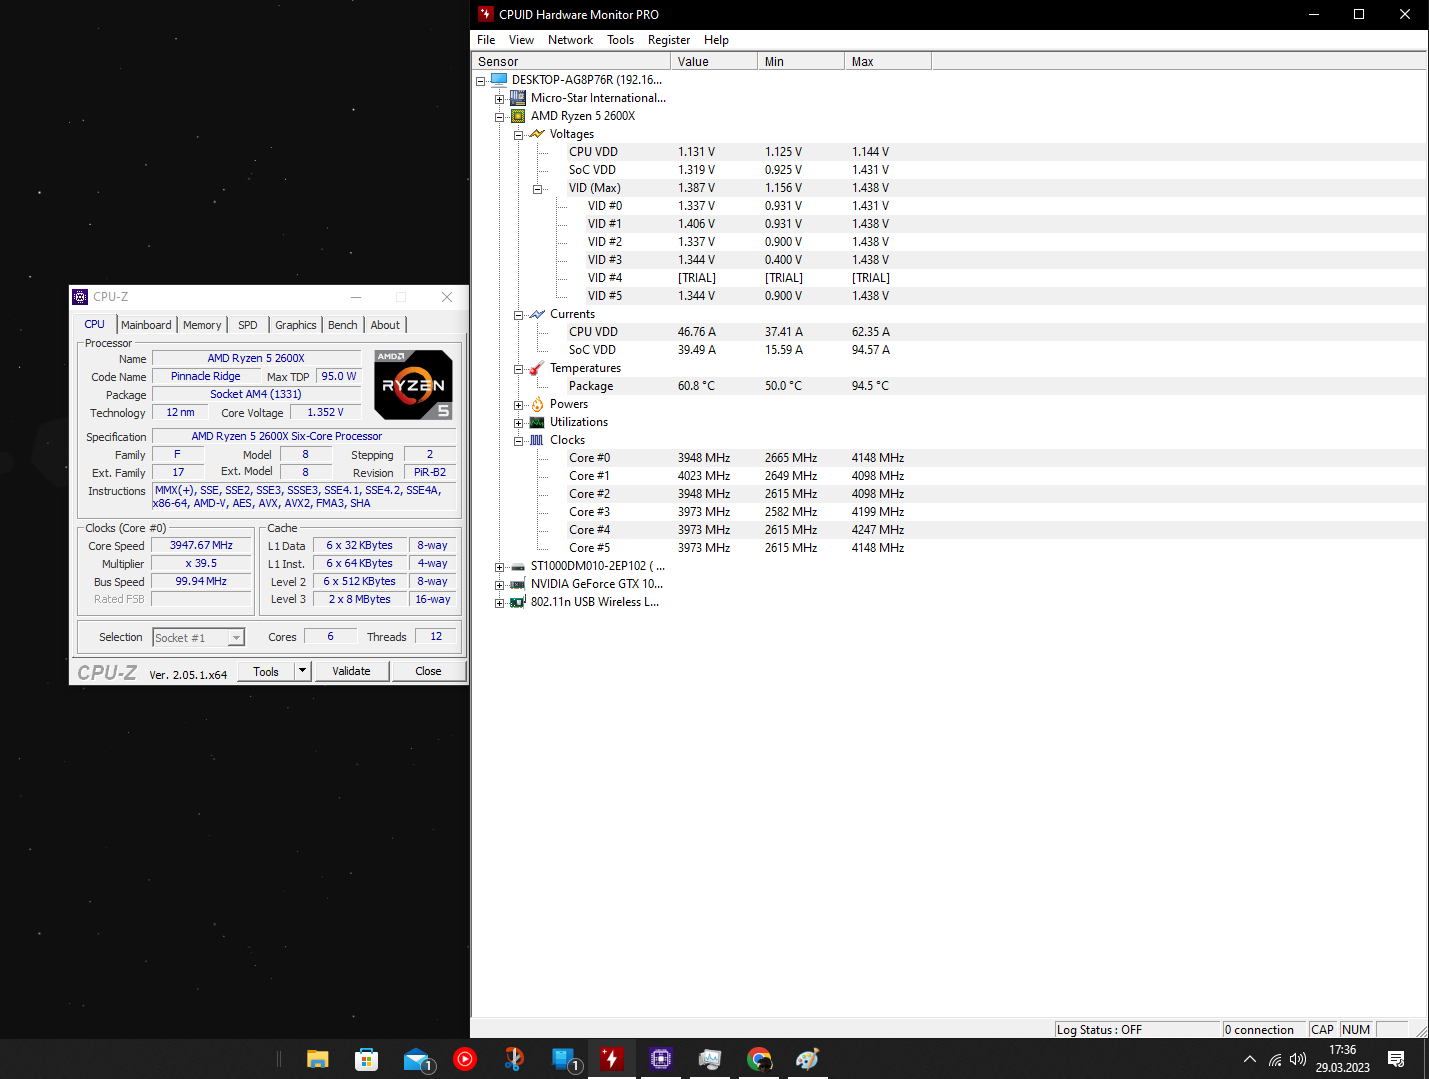1429x1079 pixels.
Task: Open YouTube Music from the taskbar
Action: click(465, 1059)
